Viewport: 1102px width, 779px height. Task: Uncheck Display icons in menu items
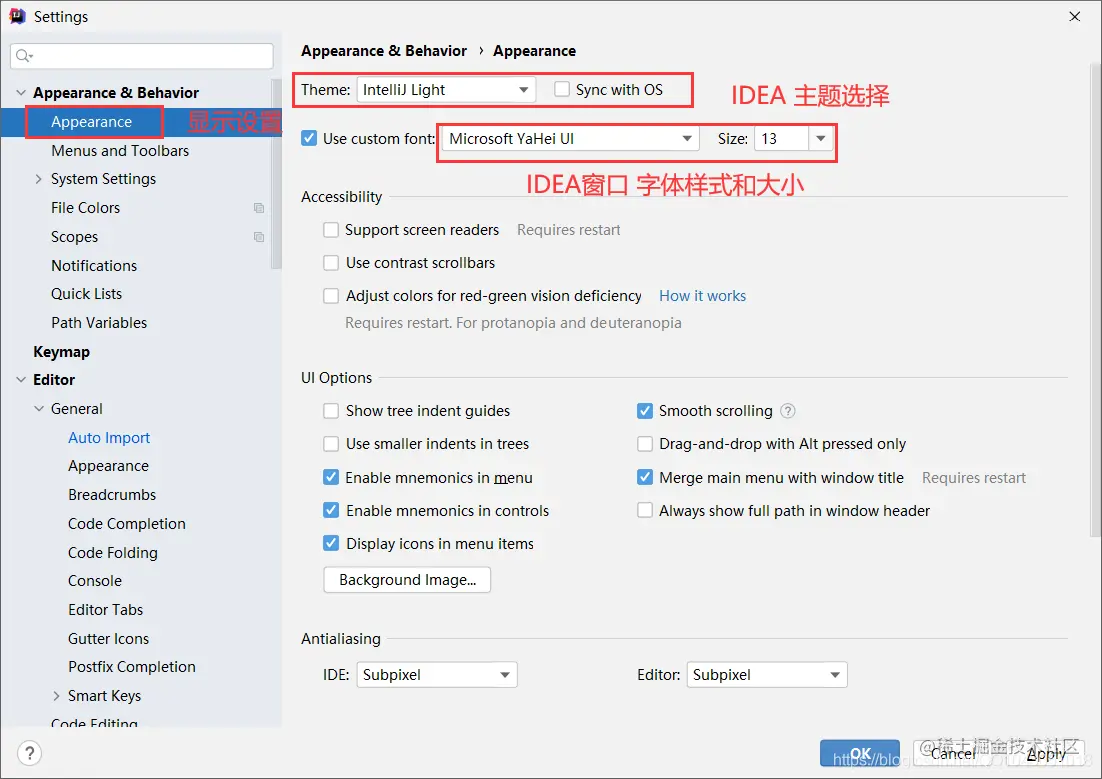click(330, 543)
